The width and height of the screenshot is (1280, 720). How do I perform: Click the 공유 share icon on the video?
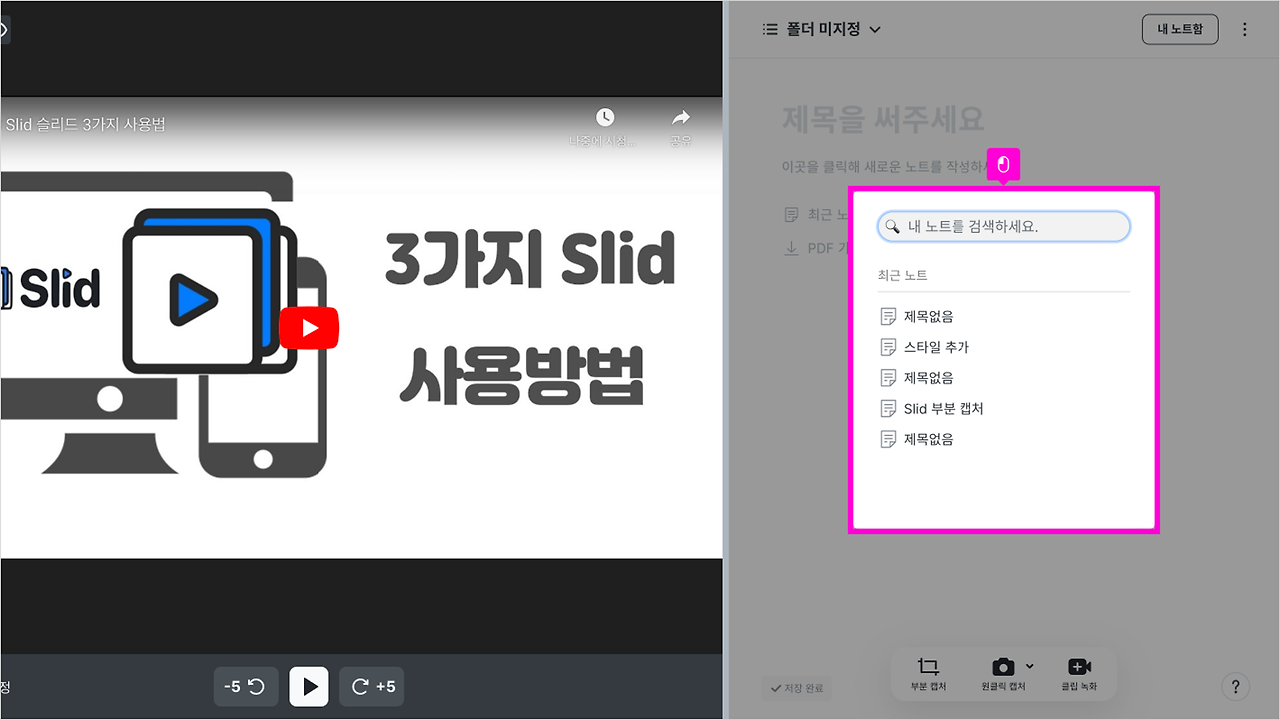(681, 118)
